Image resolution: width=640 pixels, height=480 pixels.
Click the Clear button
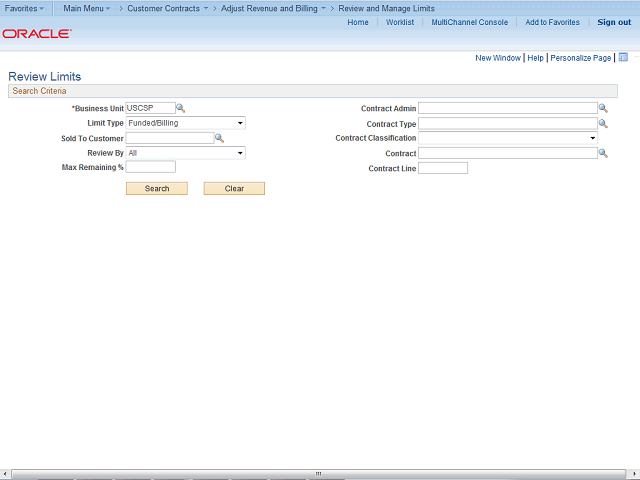pyautogui.click(x=234, y=189)
